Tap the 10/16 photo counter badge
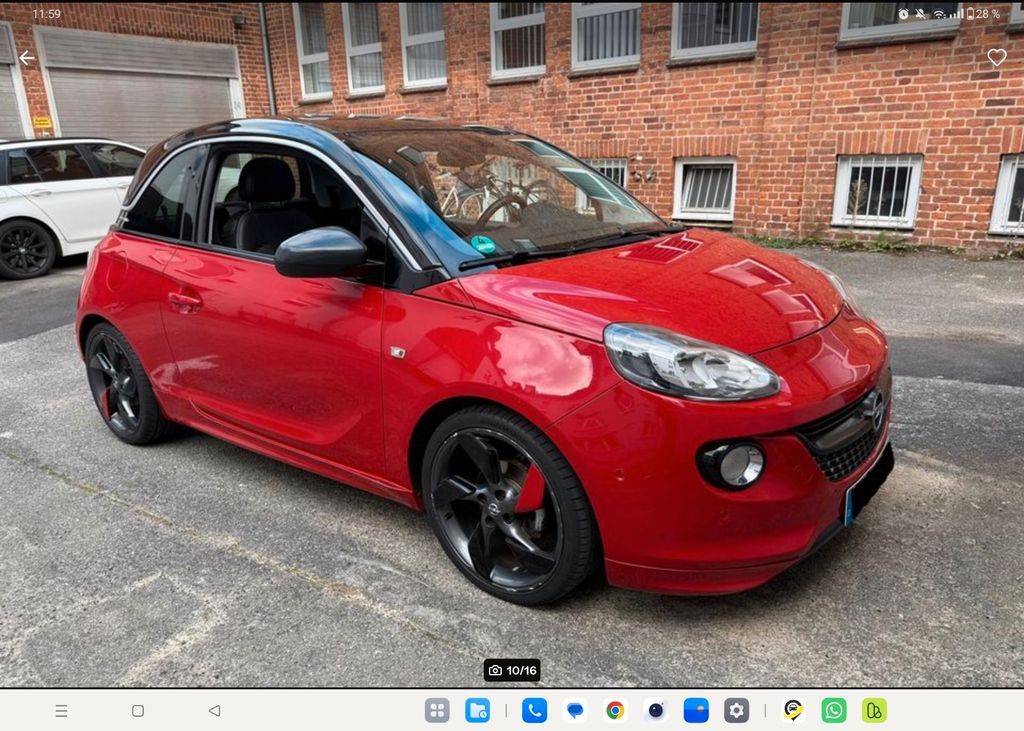 (x=512, y=670)
